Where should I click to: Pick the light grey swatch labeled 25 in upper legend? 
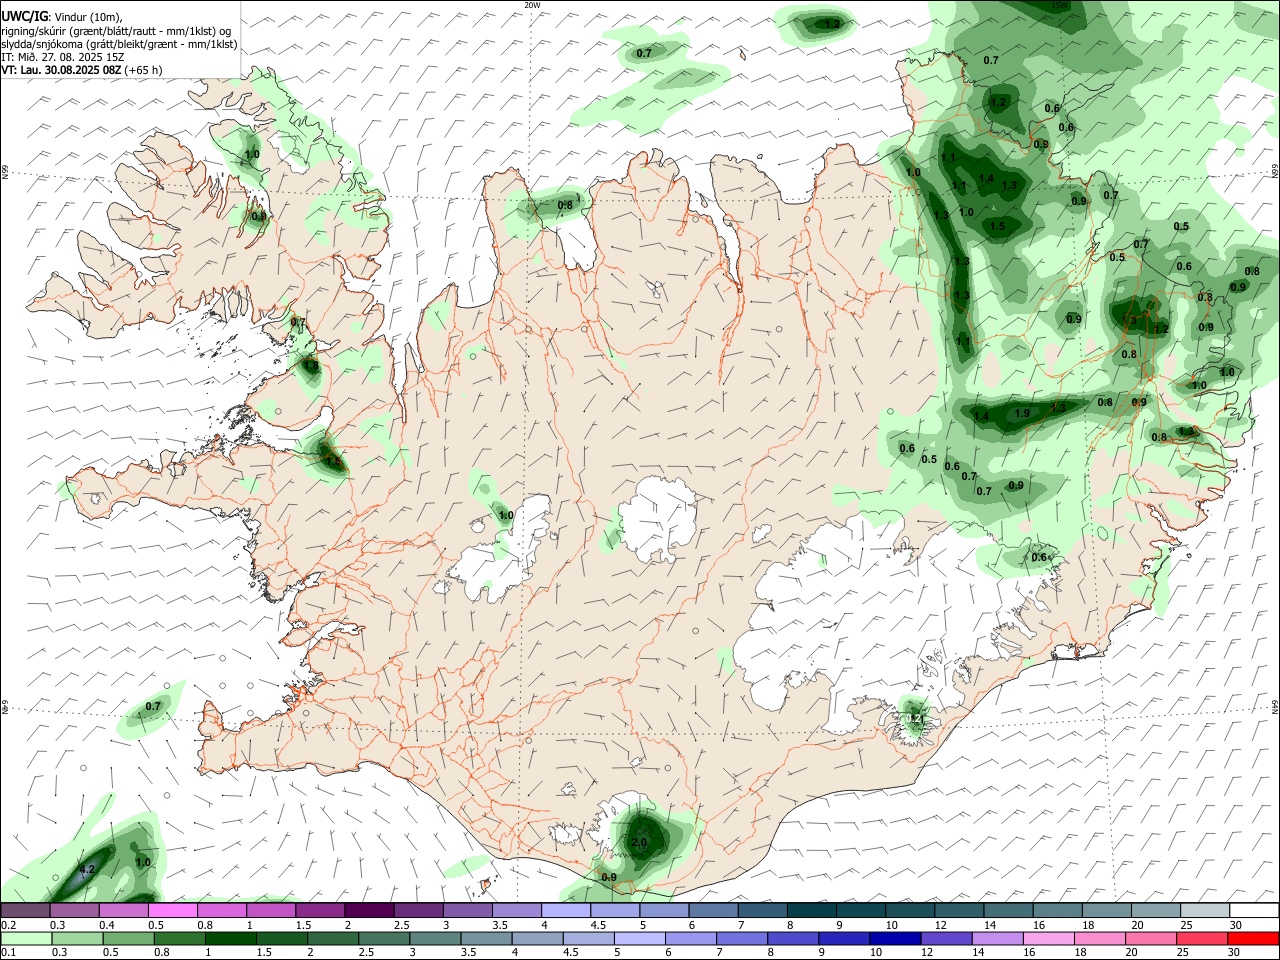pyautogui.click(x=1205, y=911)
